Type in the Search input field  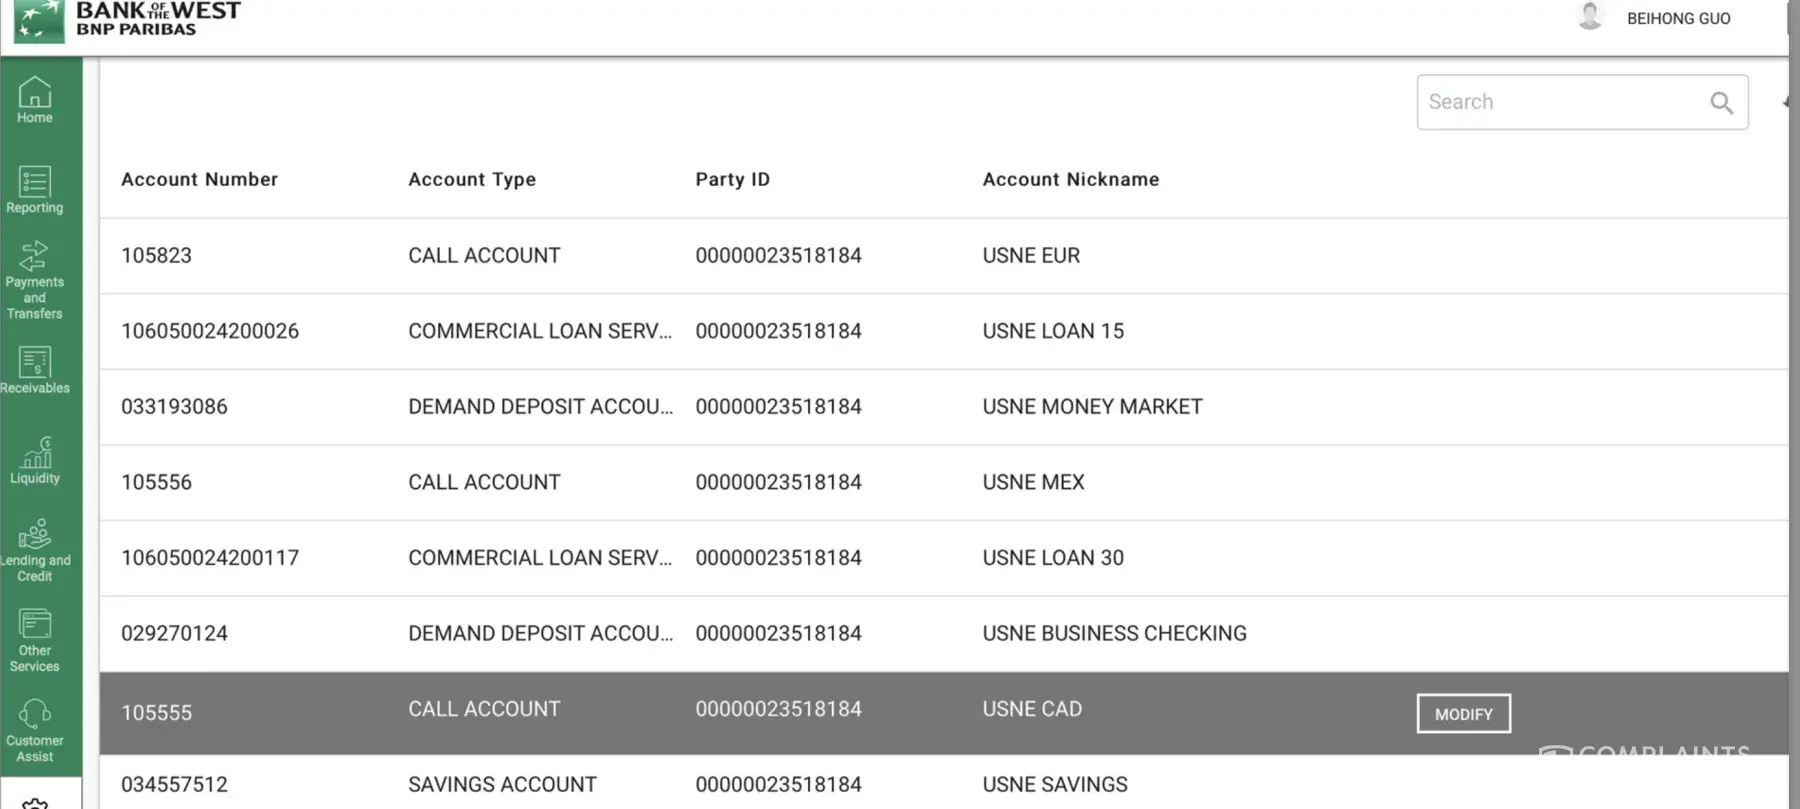(x=1562, y=102)
